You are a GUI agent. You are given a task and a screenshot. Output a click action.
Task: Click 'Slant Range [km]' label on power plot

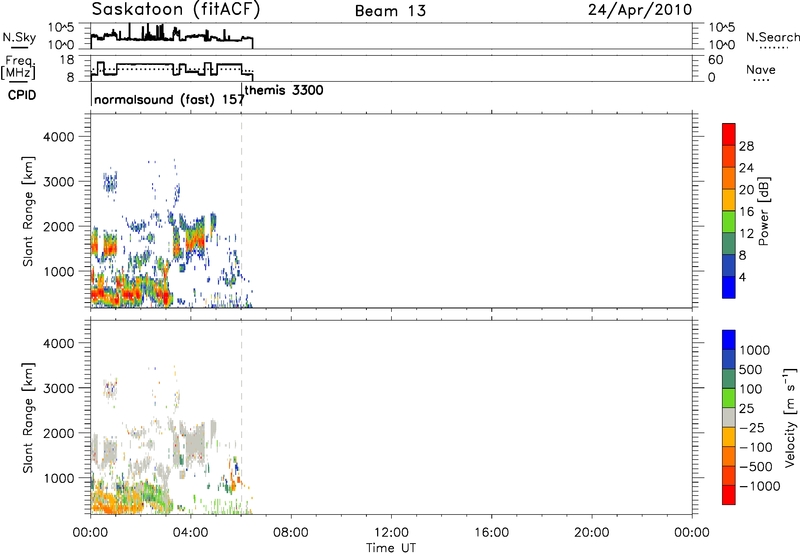tap(28, 211)
